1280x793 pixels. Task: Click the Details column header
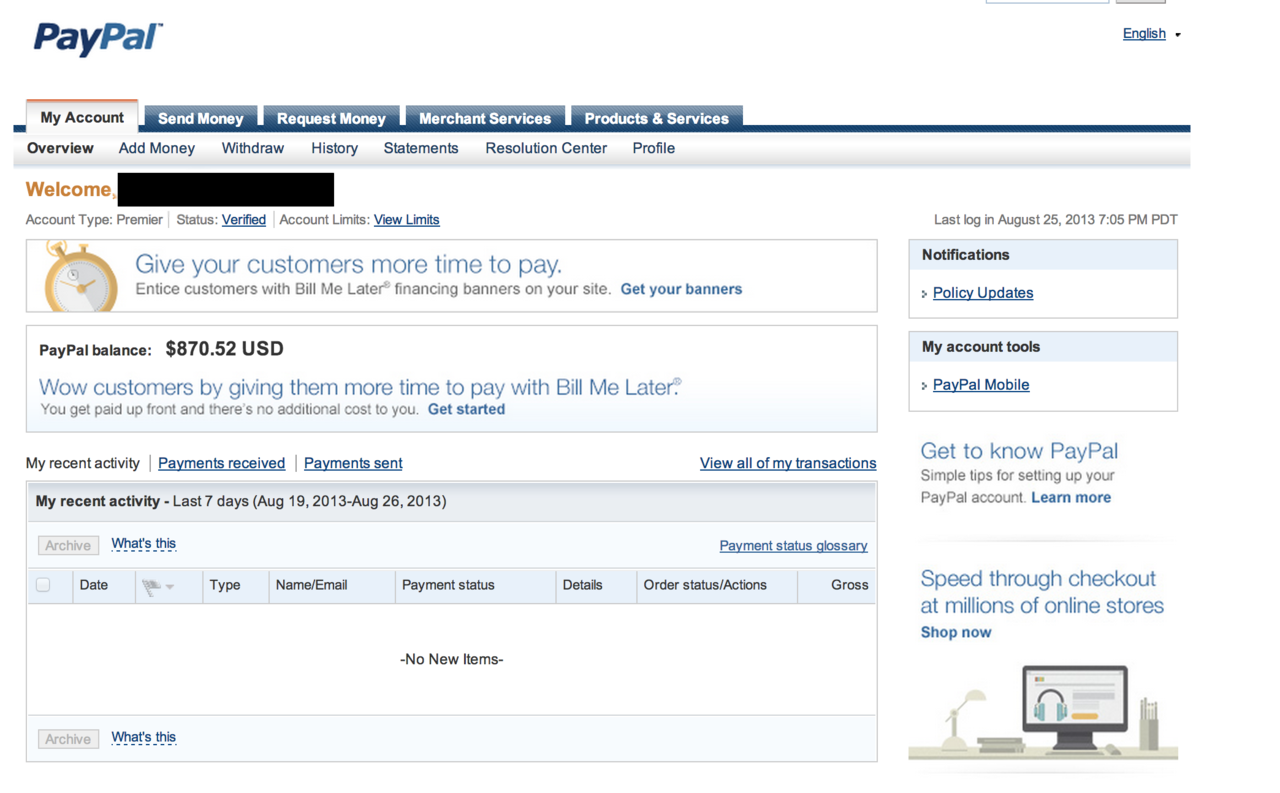[x=582, y=585]
